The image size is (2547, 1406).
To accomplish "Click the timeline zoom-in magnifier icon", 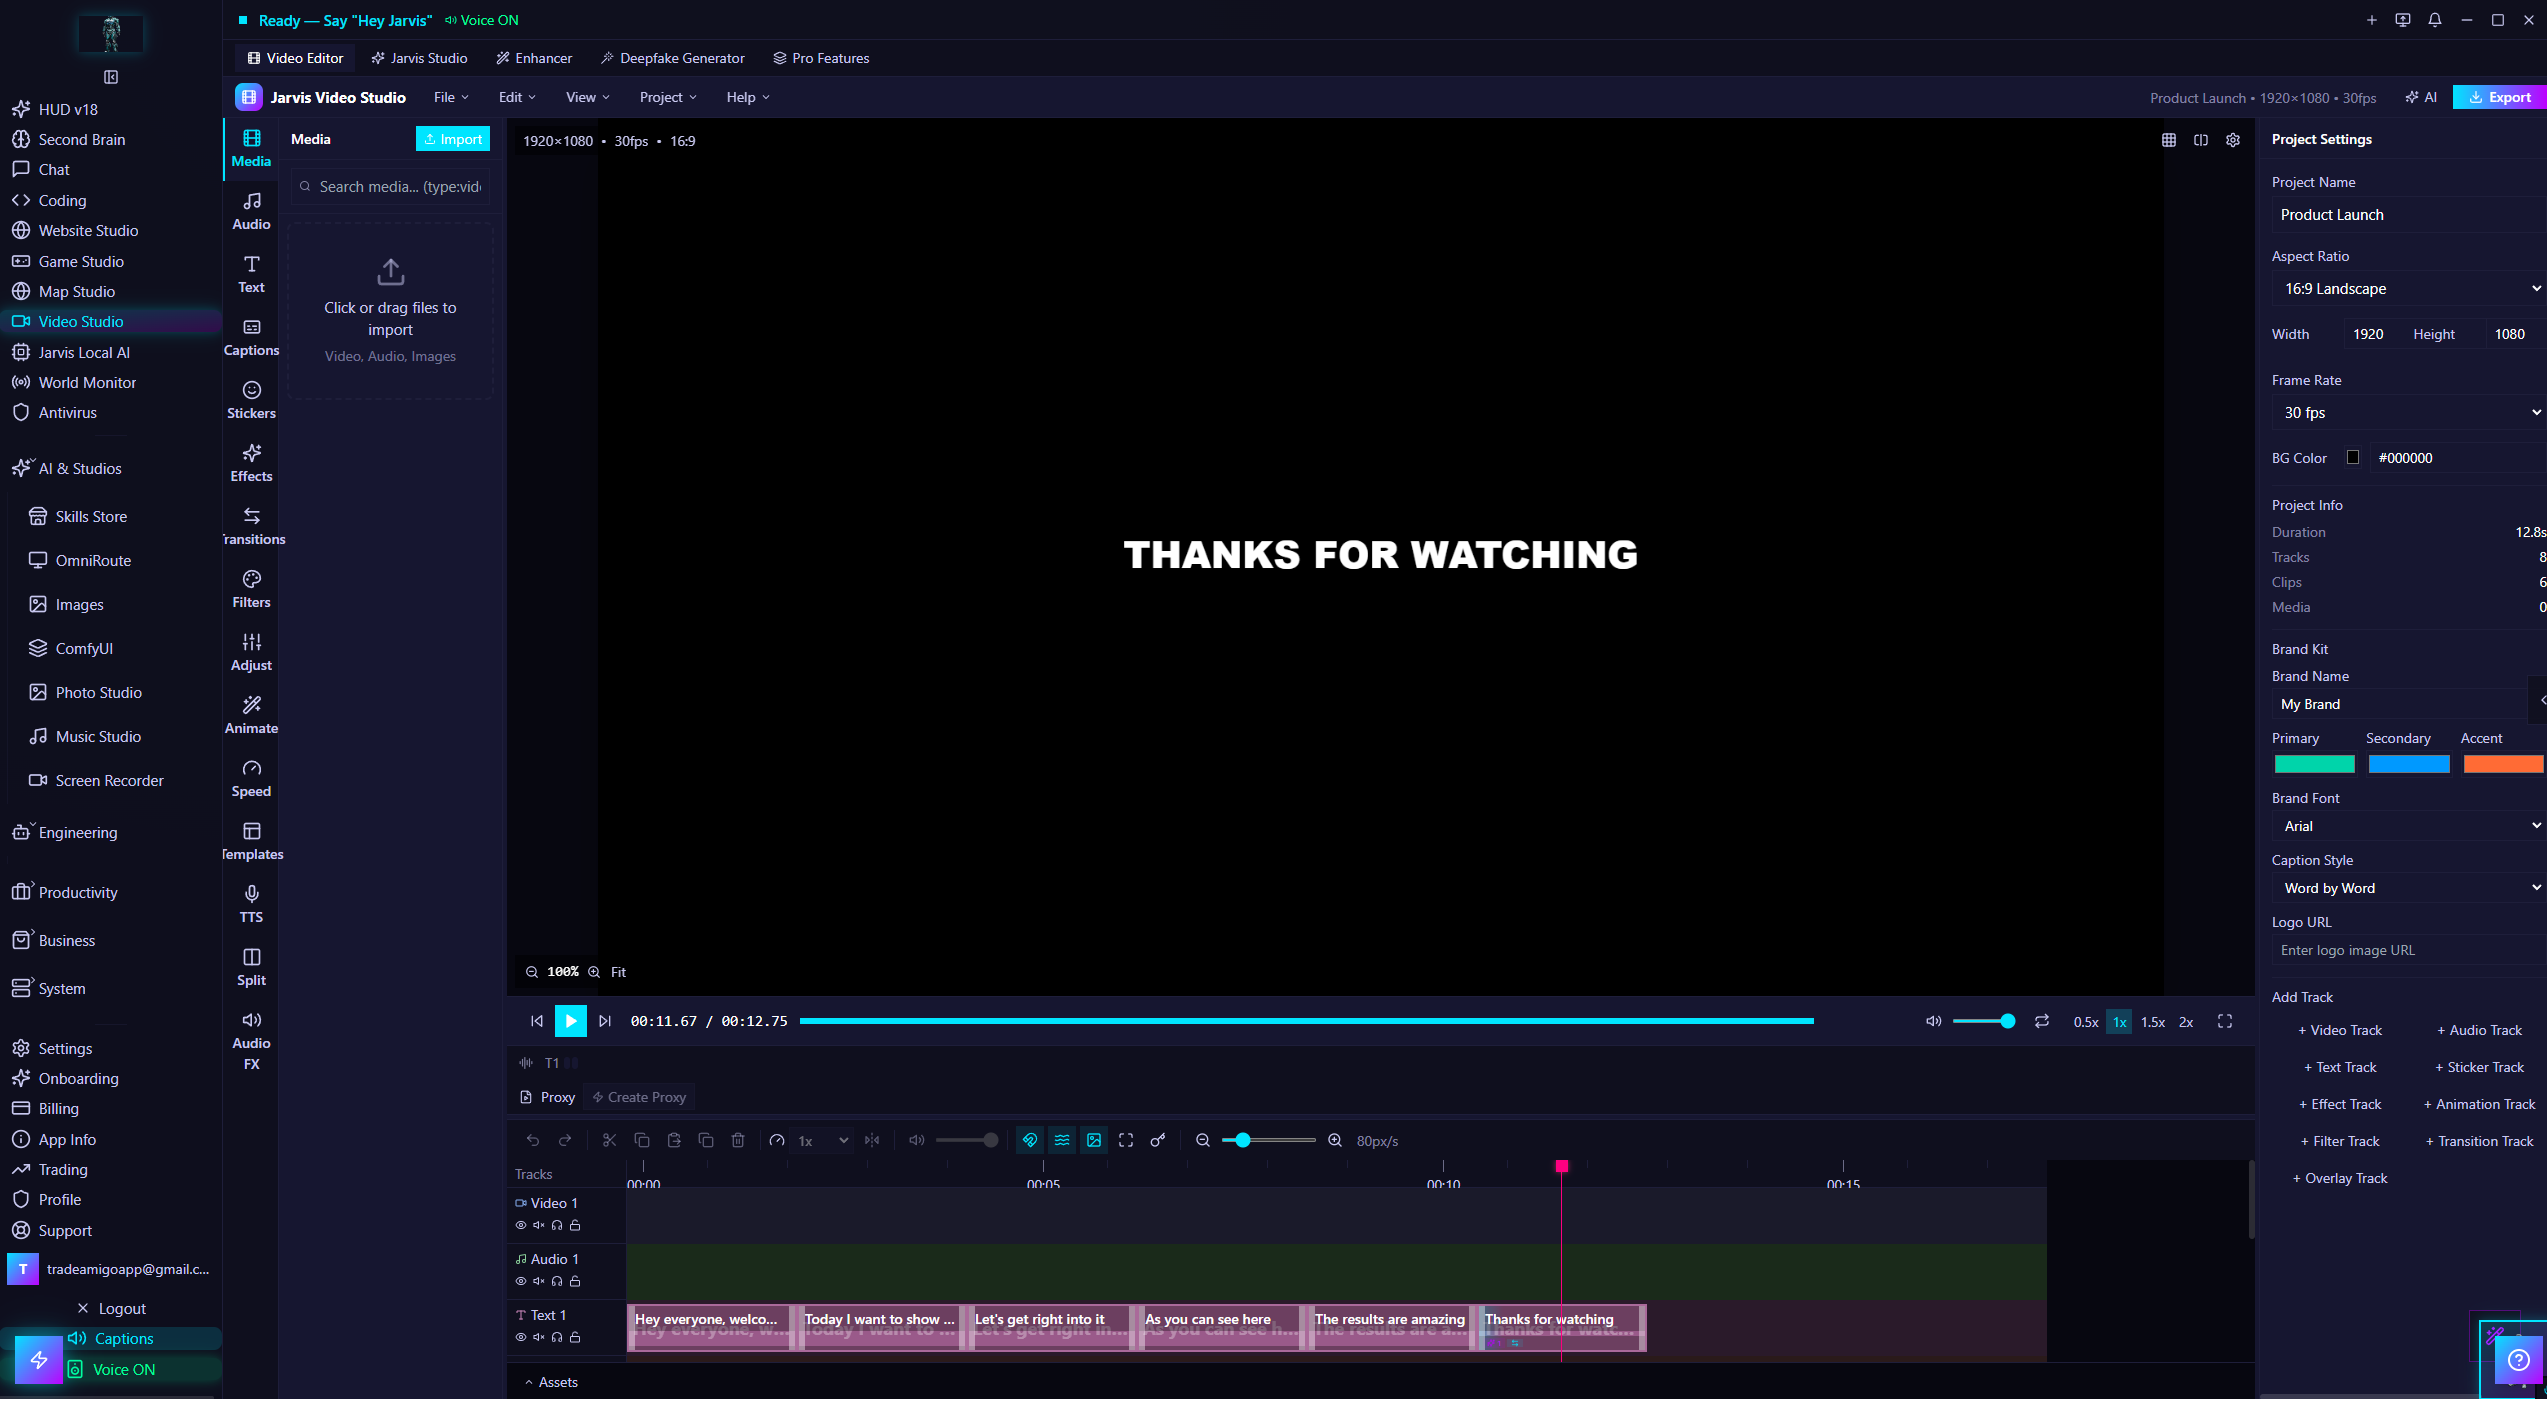I will [x=1335, y=1141].
